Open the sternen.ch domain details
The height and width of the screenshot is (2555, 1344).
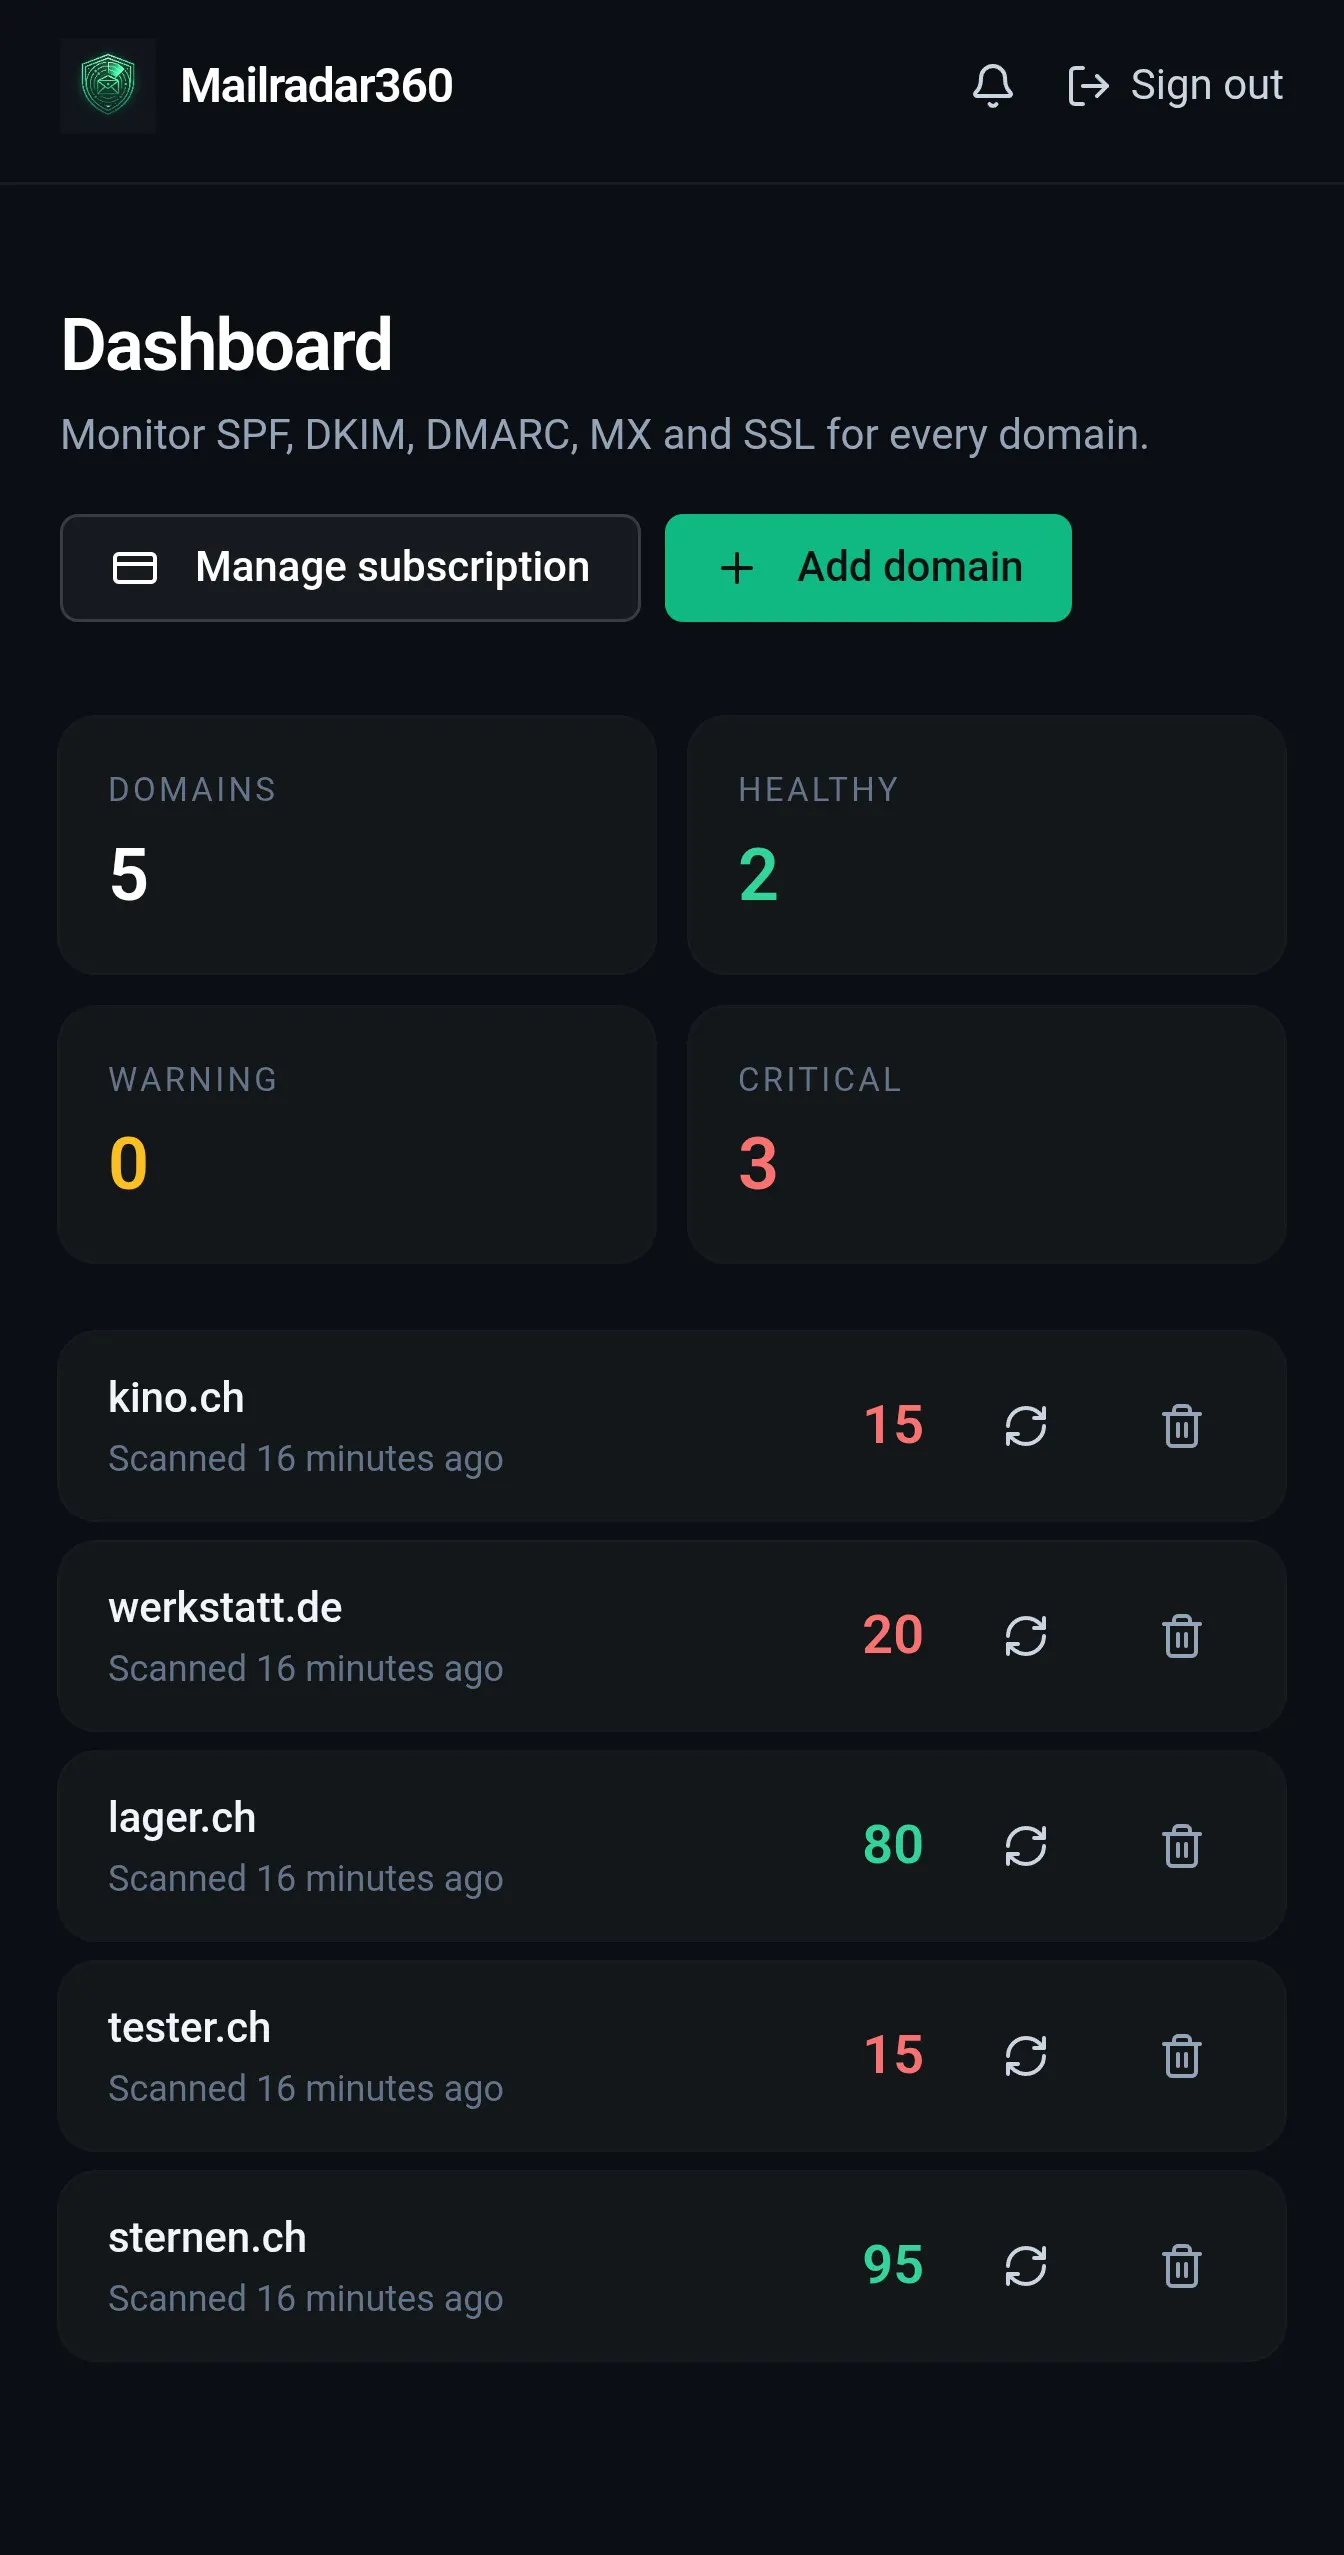click(x=672, y=2266)
